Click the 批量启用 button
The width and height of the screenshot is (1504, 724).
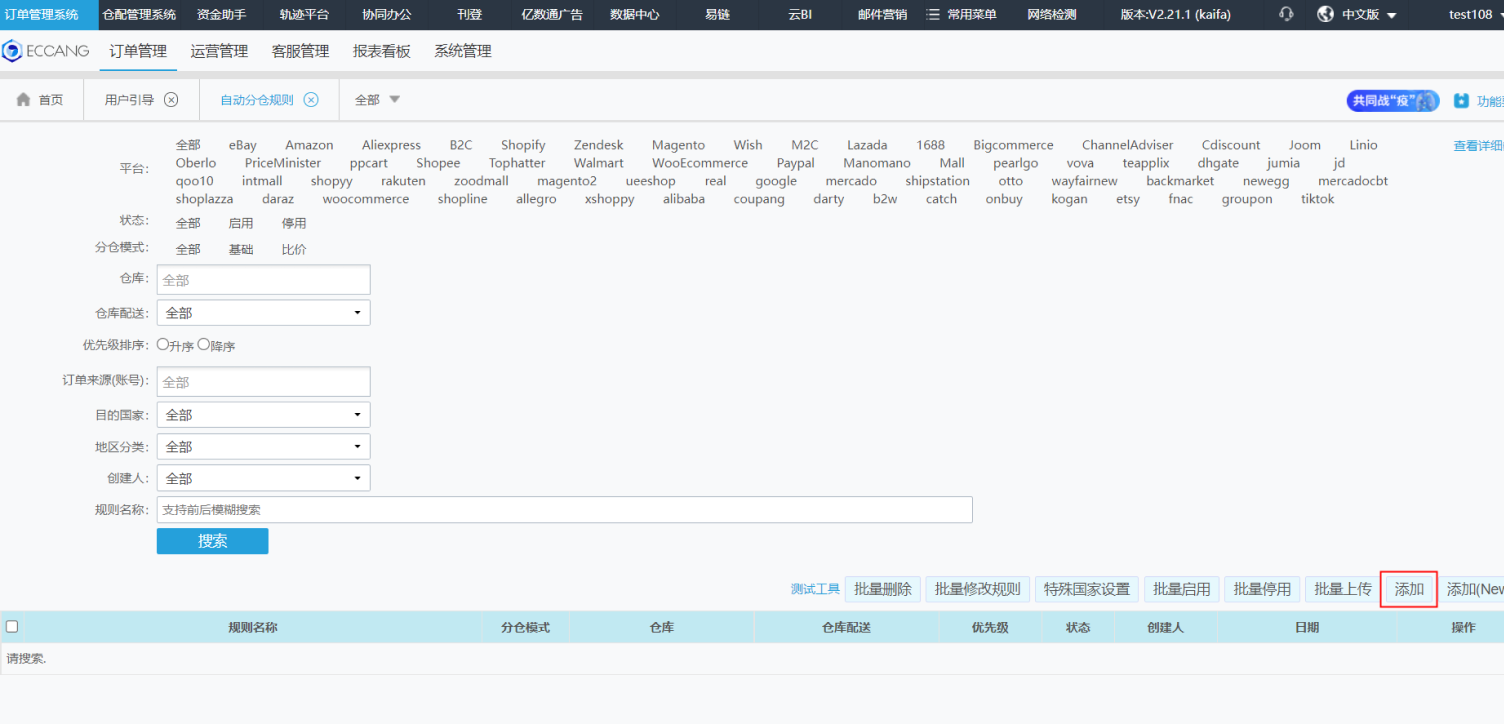tap(1182, 589)
